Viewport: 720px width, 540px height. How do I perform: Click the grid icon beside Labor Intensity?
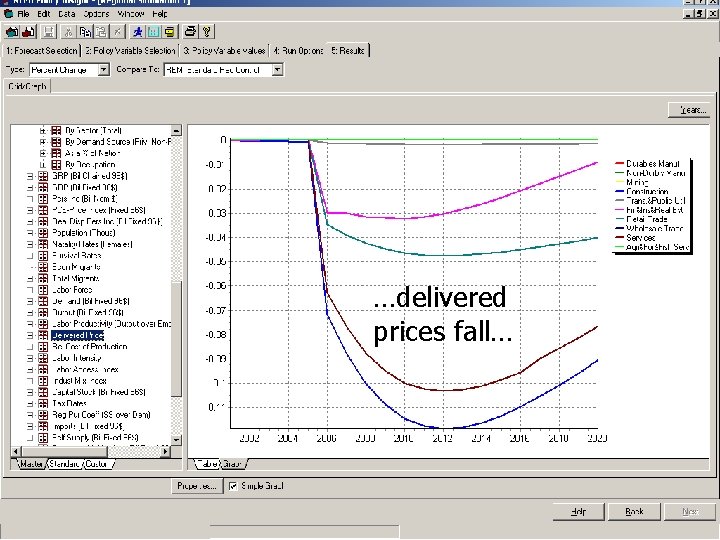click(43, 358)
